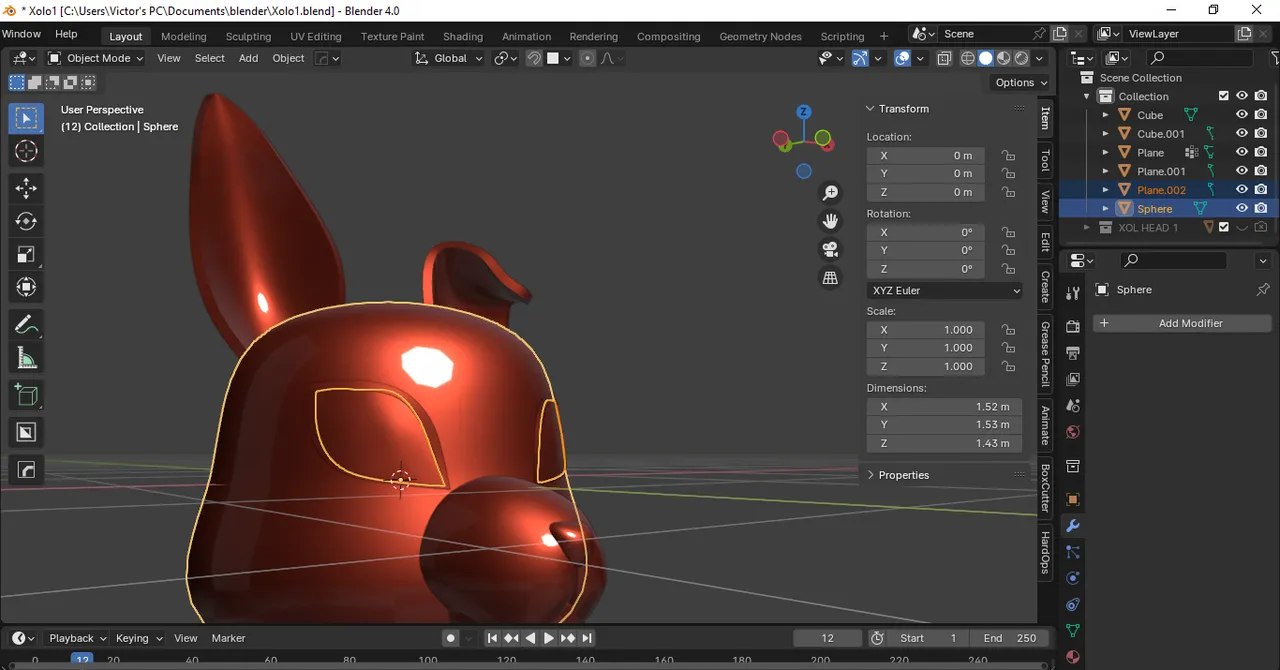The width and height of the screenshot is (1280, 670).
Task: Open the Object Constraints properties tab
Action: (x=1073, y=605)
